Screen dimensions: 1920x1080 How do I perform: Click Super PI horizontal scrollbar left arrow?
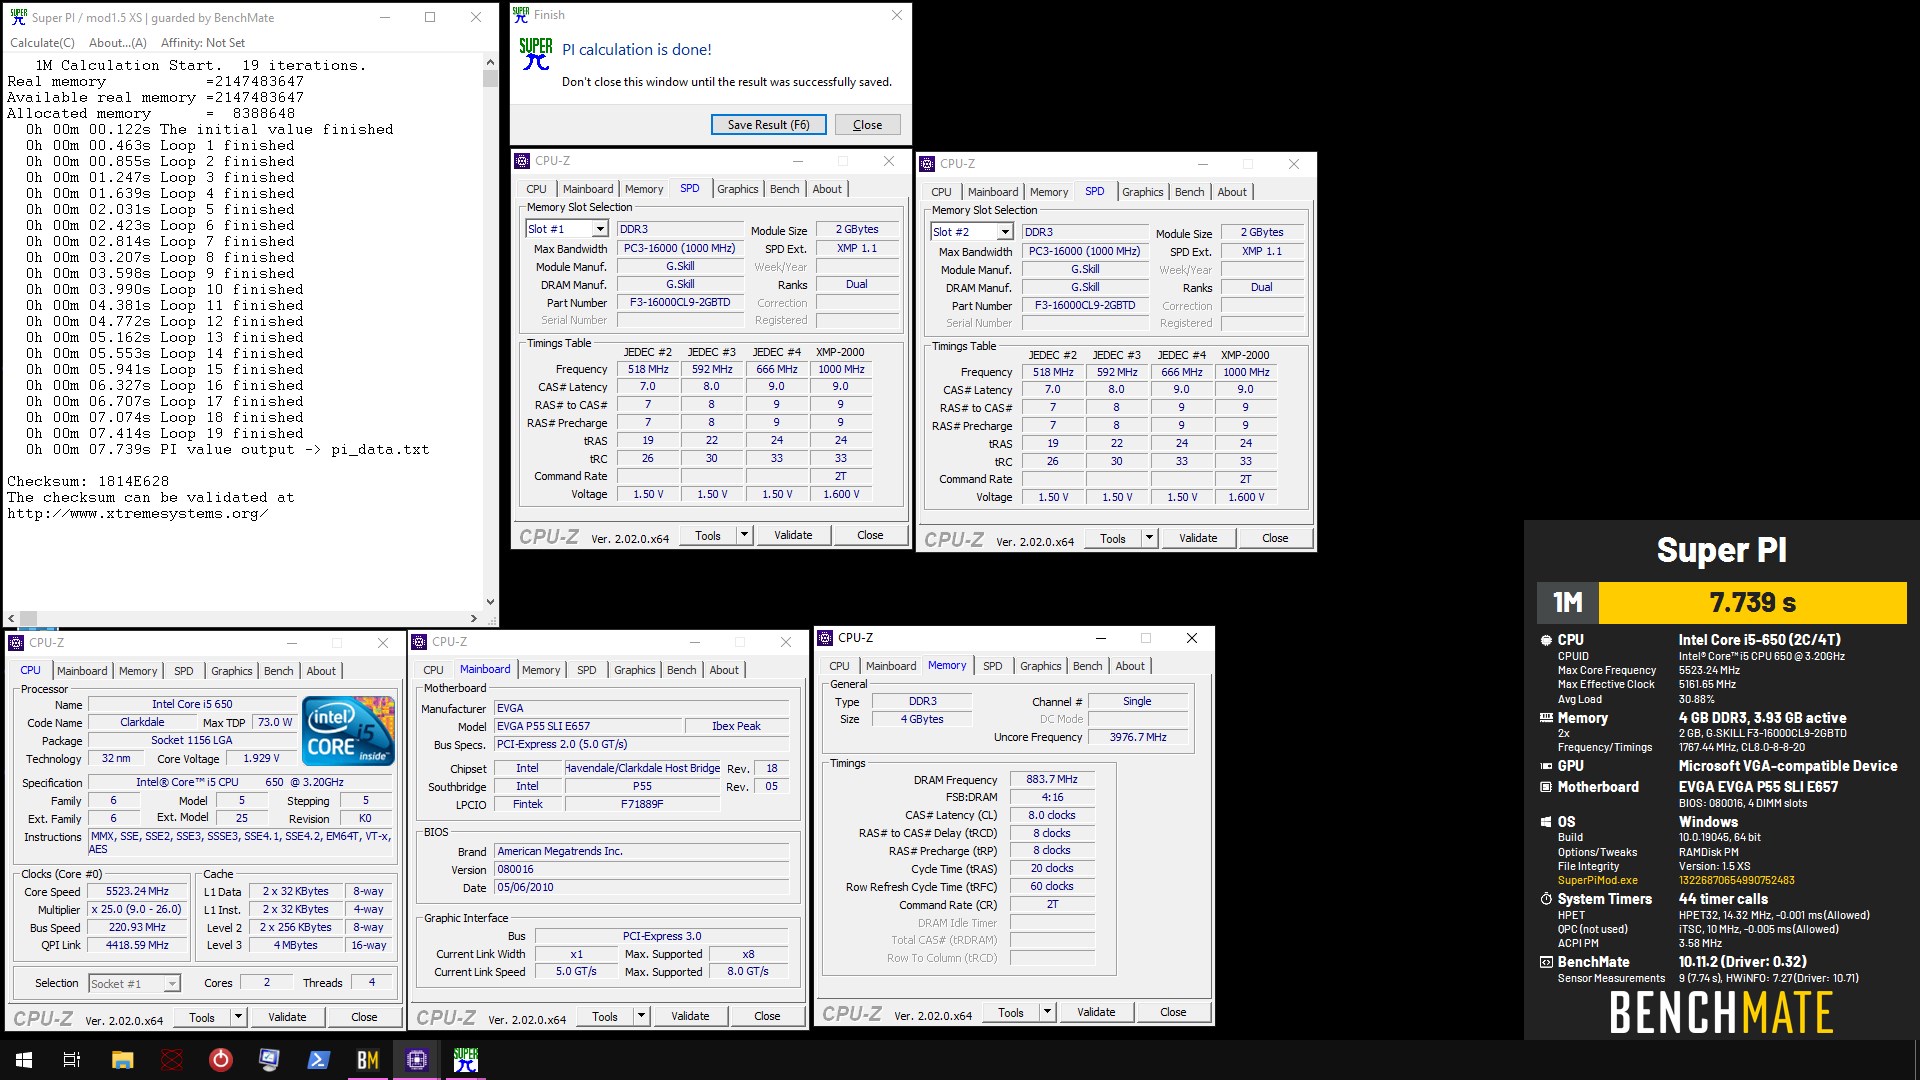tap(11, 618)
